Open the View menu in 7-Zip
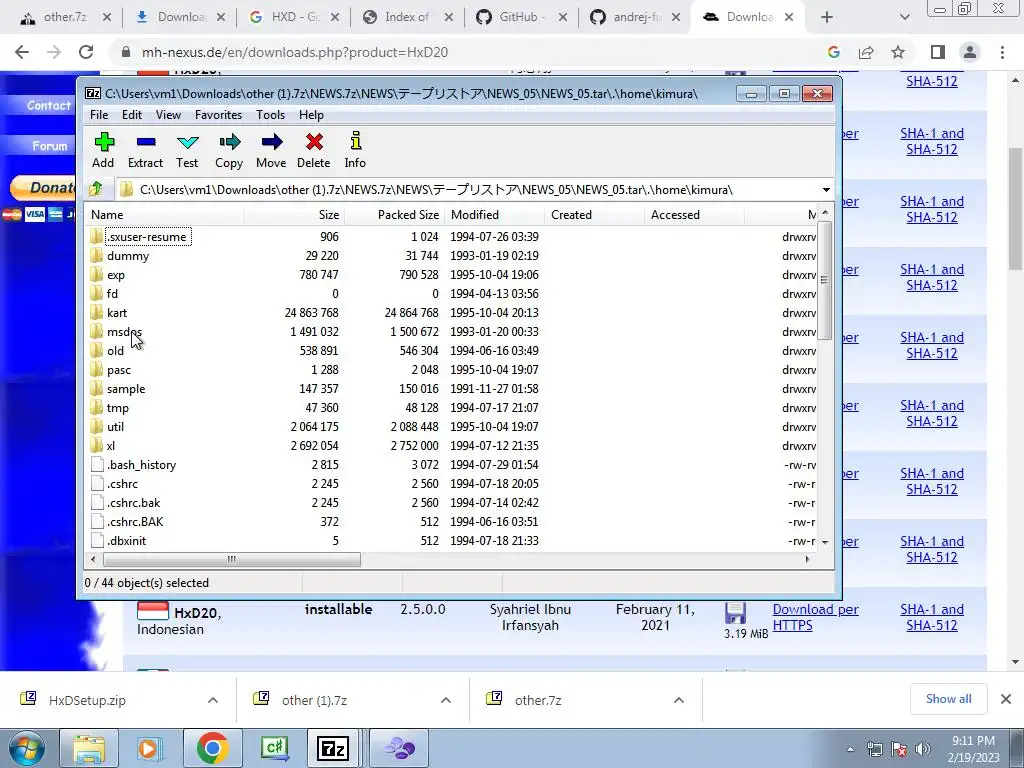The width and height of the screenshot is (1024, 768). [168, 115]
